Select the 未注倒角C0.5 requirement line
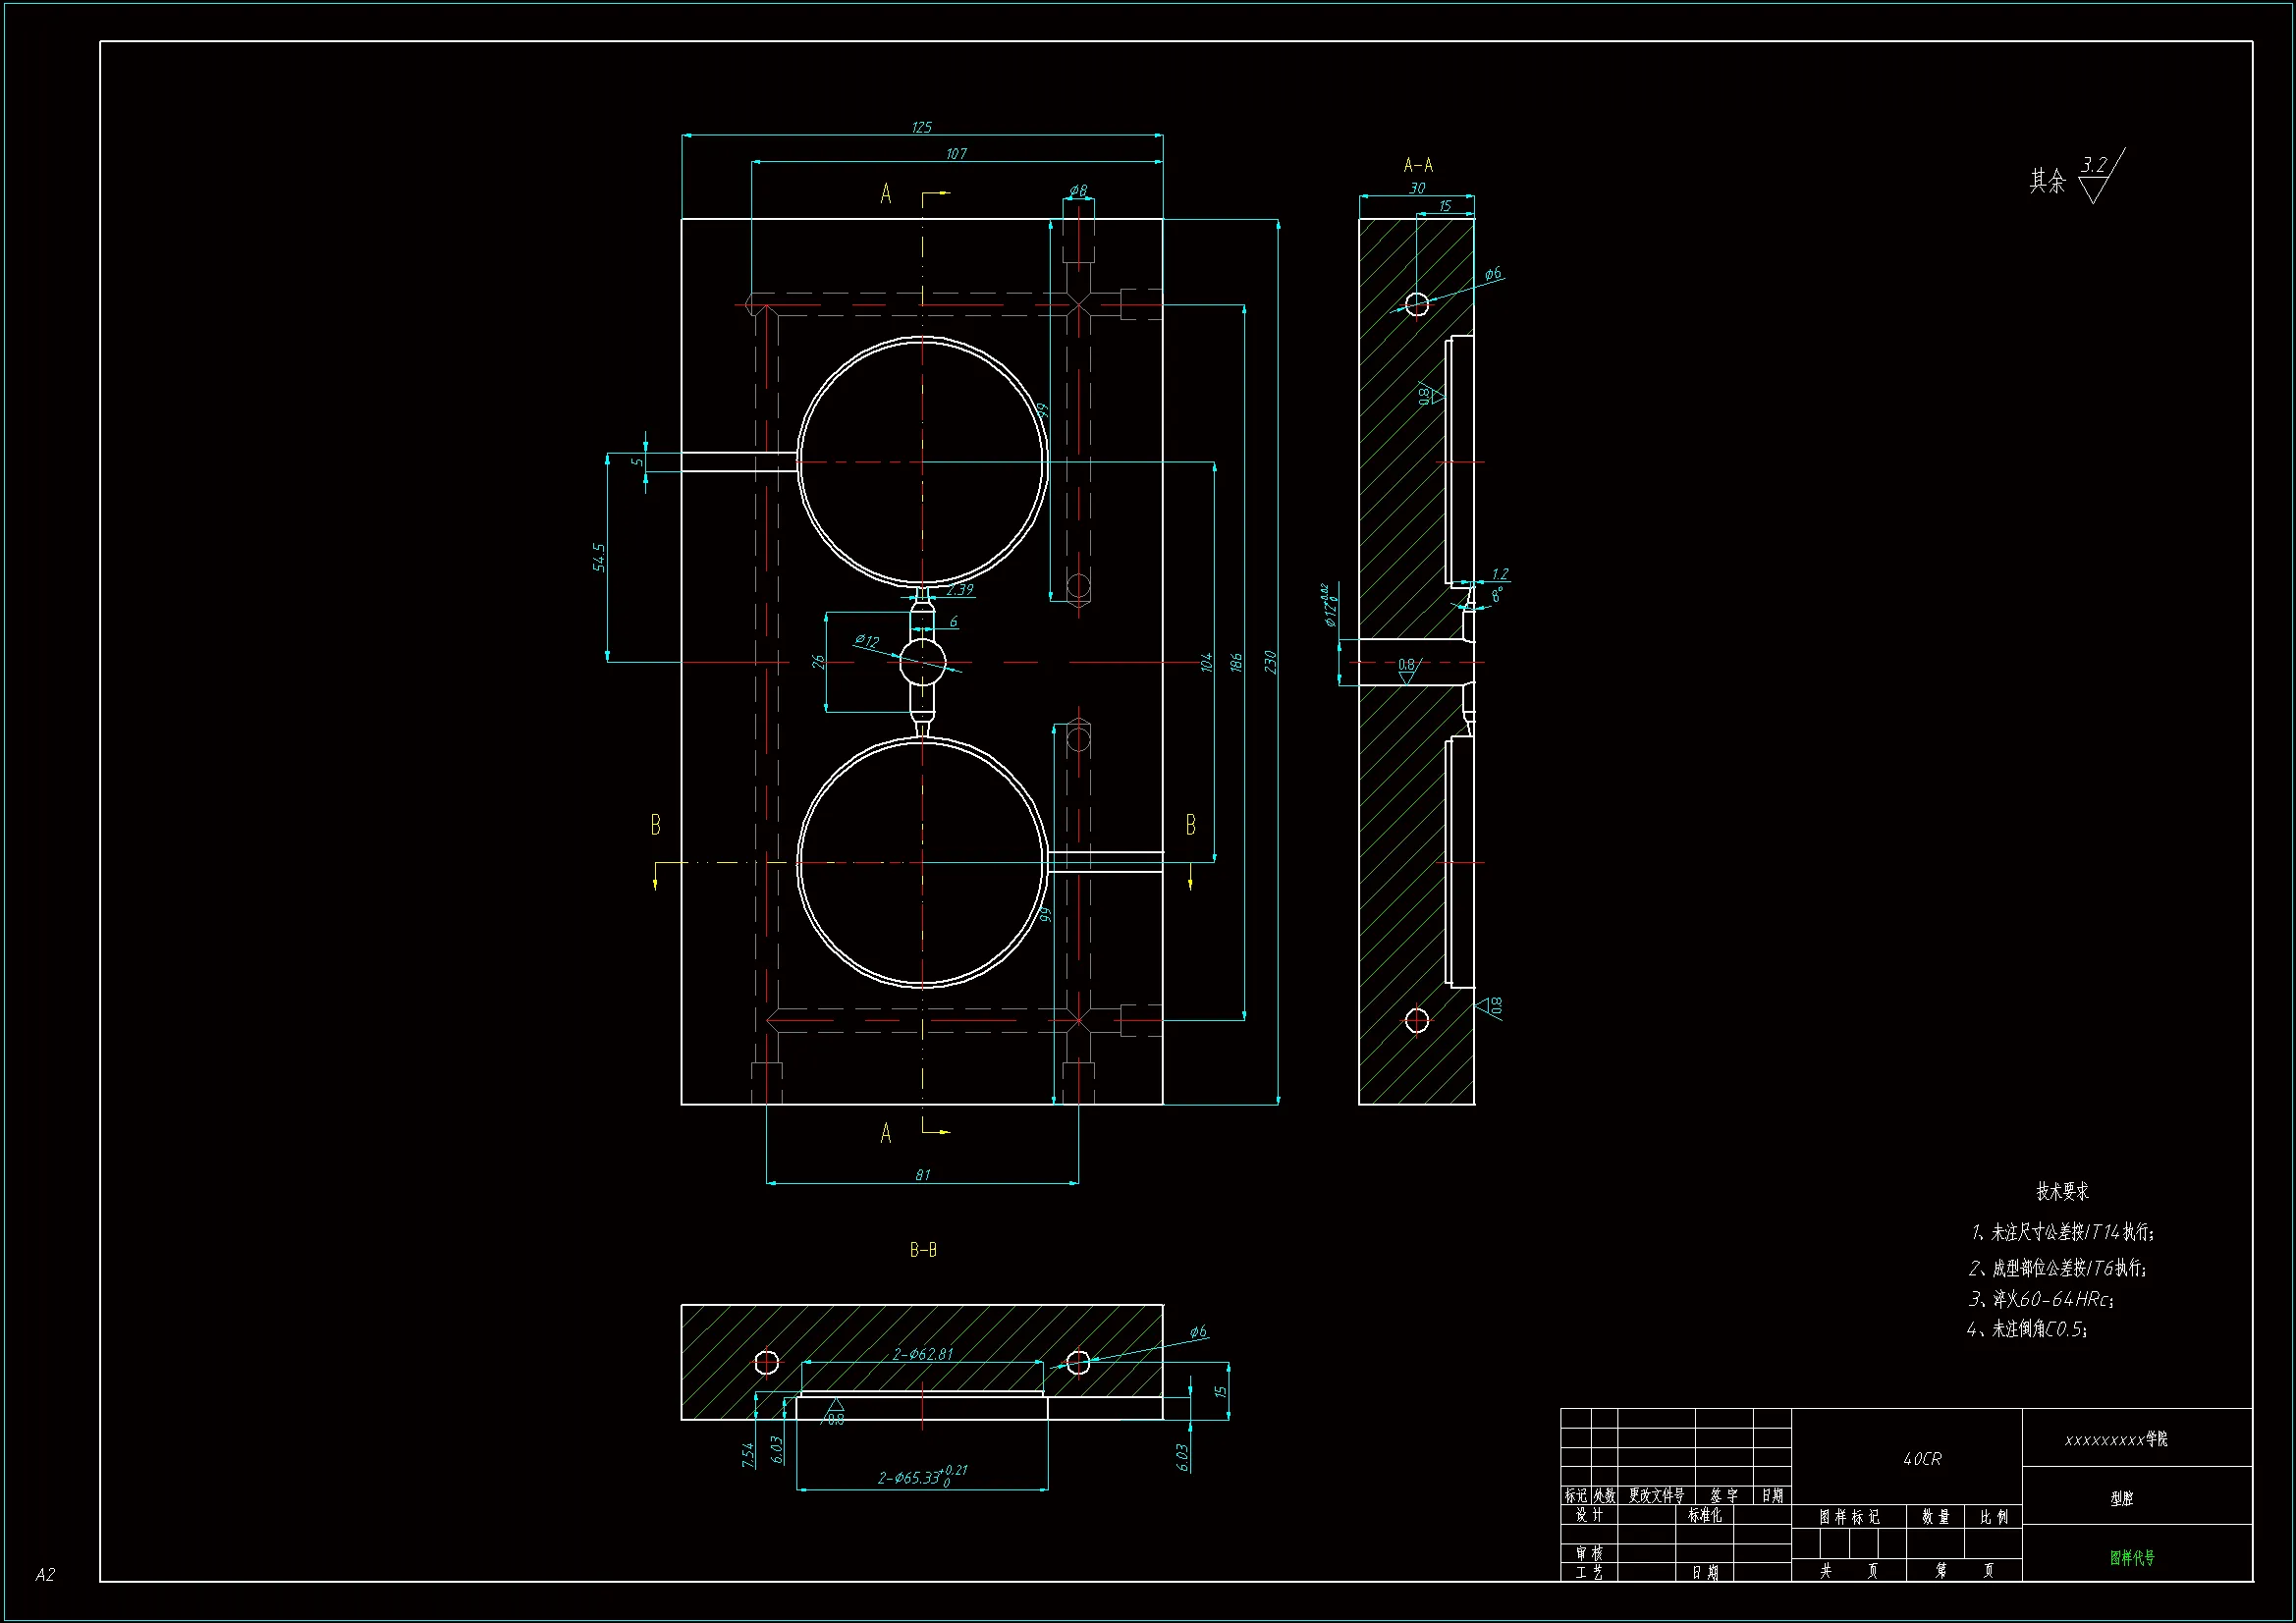Image resolution: width=2296 pixels, height=1623 pixels. 2026,1329
